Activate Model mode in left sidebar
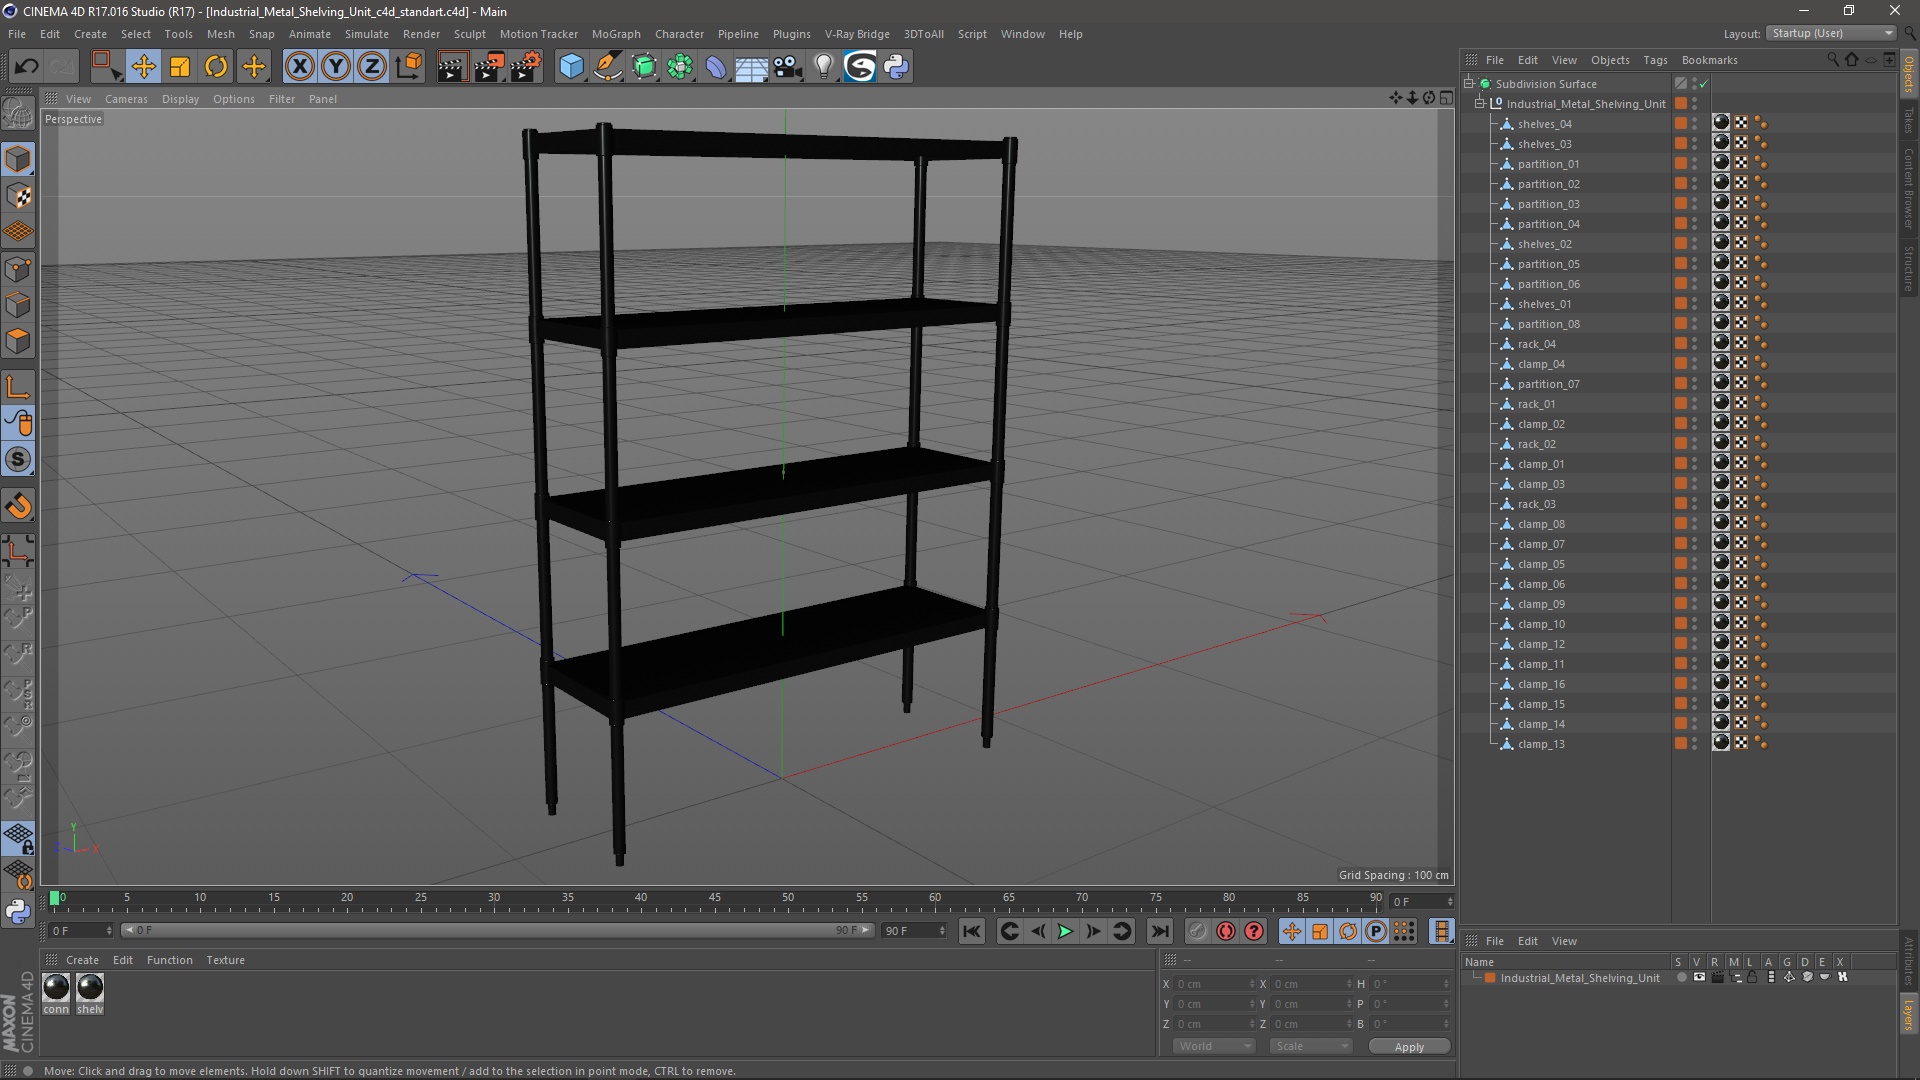This screenshot has width=1920, height=1080. [18, 160]
